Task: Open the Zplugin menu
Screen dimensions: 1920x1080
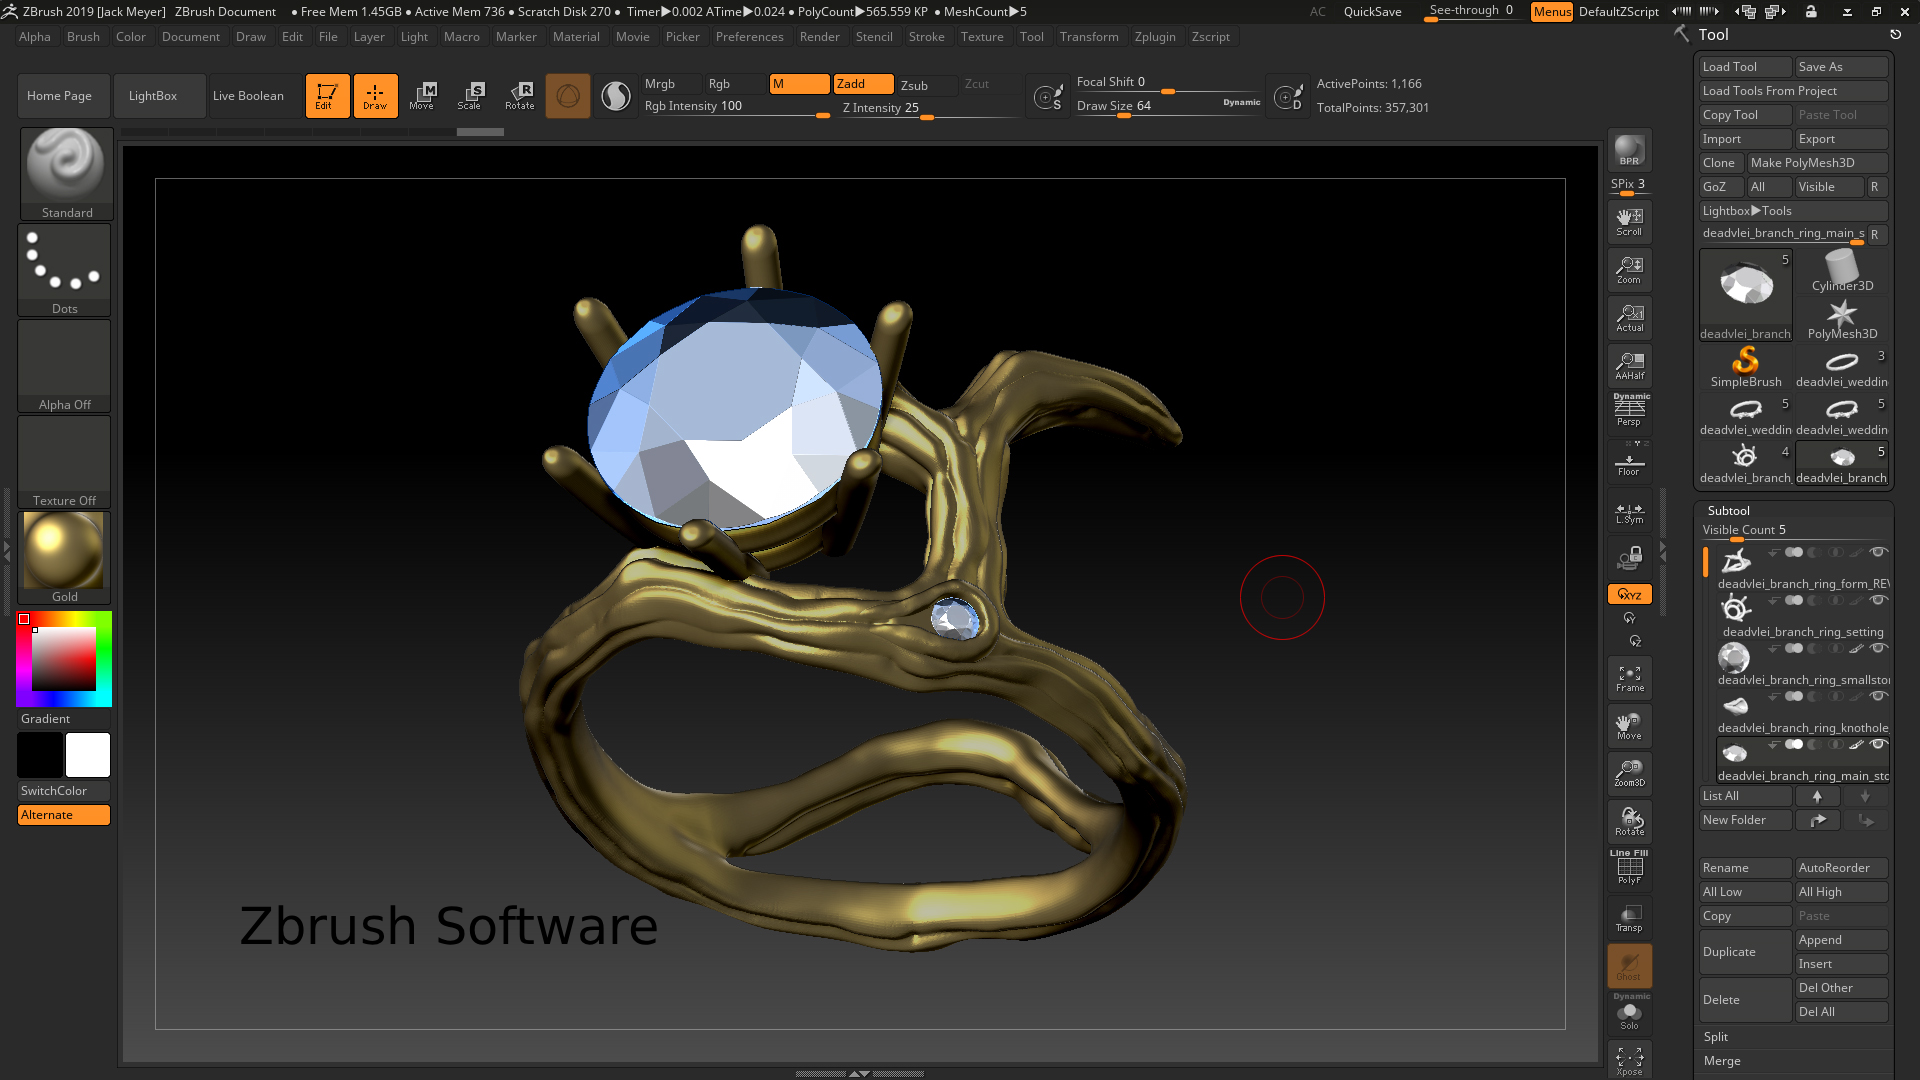Action: tap(1155, 37)
